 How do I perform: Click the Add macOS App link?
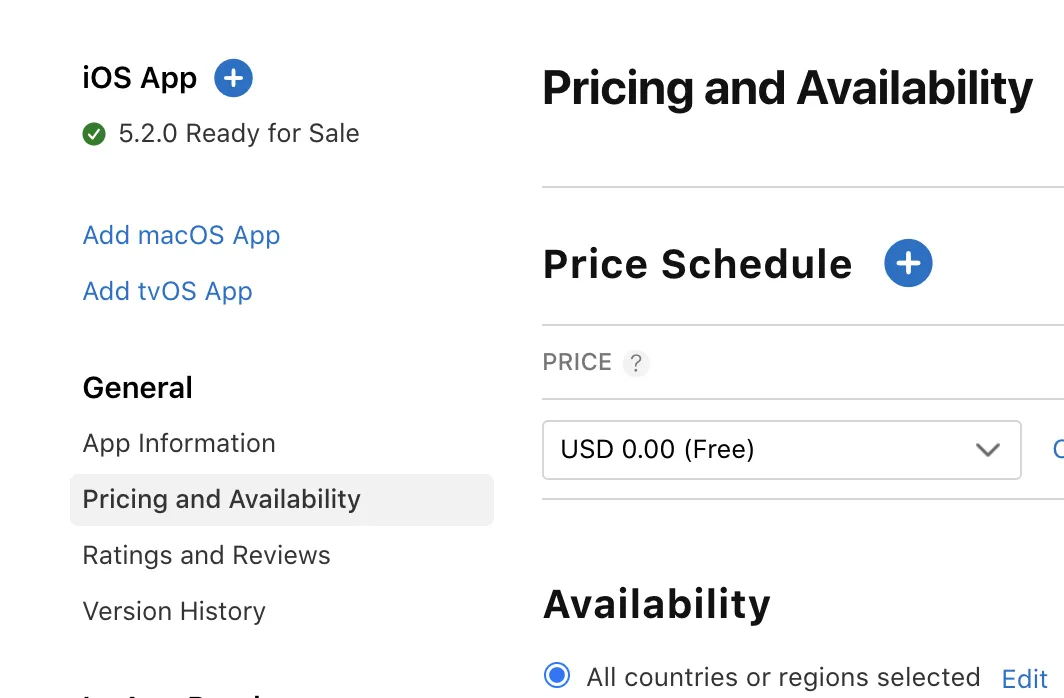[x=181, y=235]
